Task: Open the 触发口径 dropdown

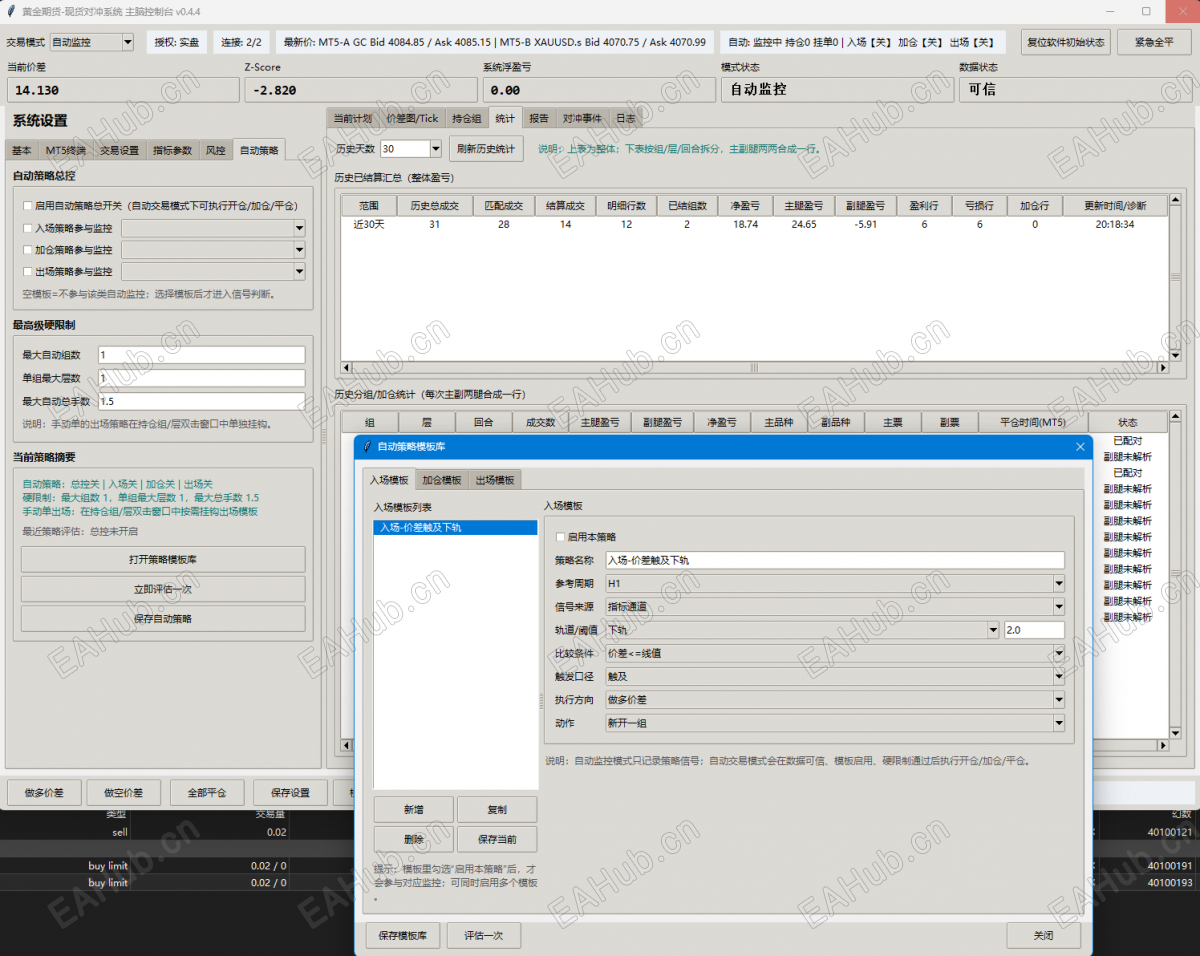Action: click(x=834, y=676)
